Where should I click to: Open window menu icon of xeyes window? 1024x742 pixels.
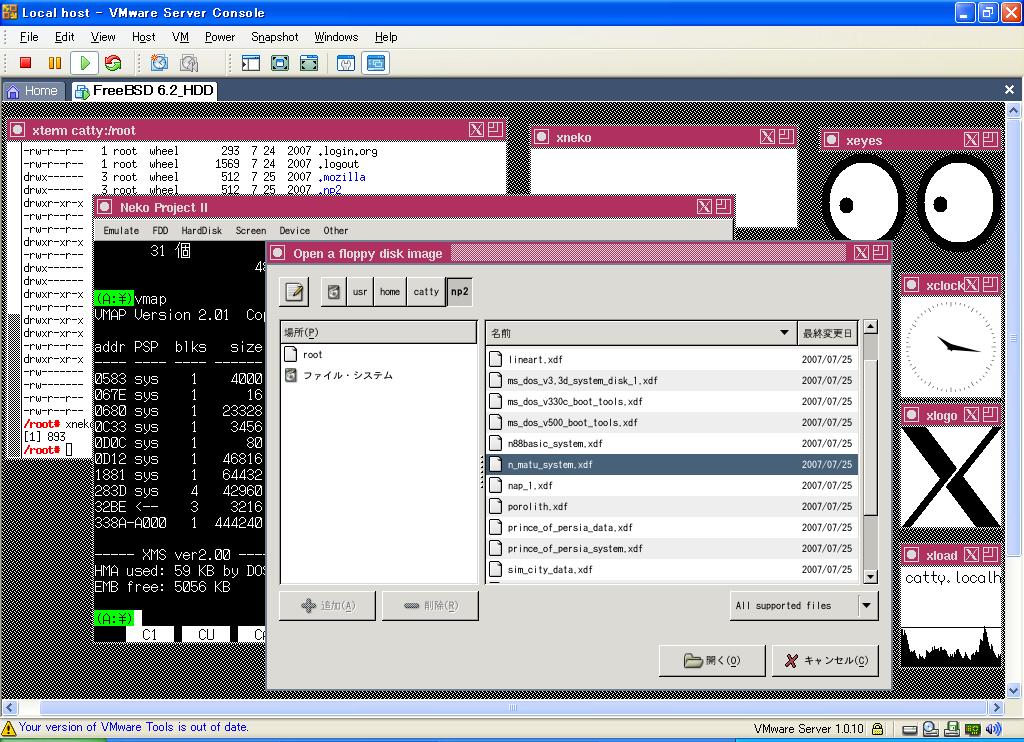[x=831, y=139]
